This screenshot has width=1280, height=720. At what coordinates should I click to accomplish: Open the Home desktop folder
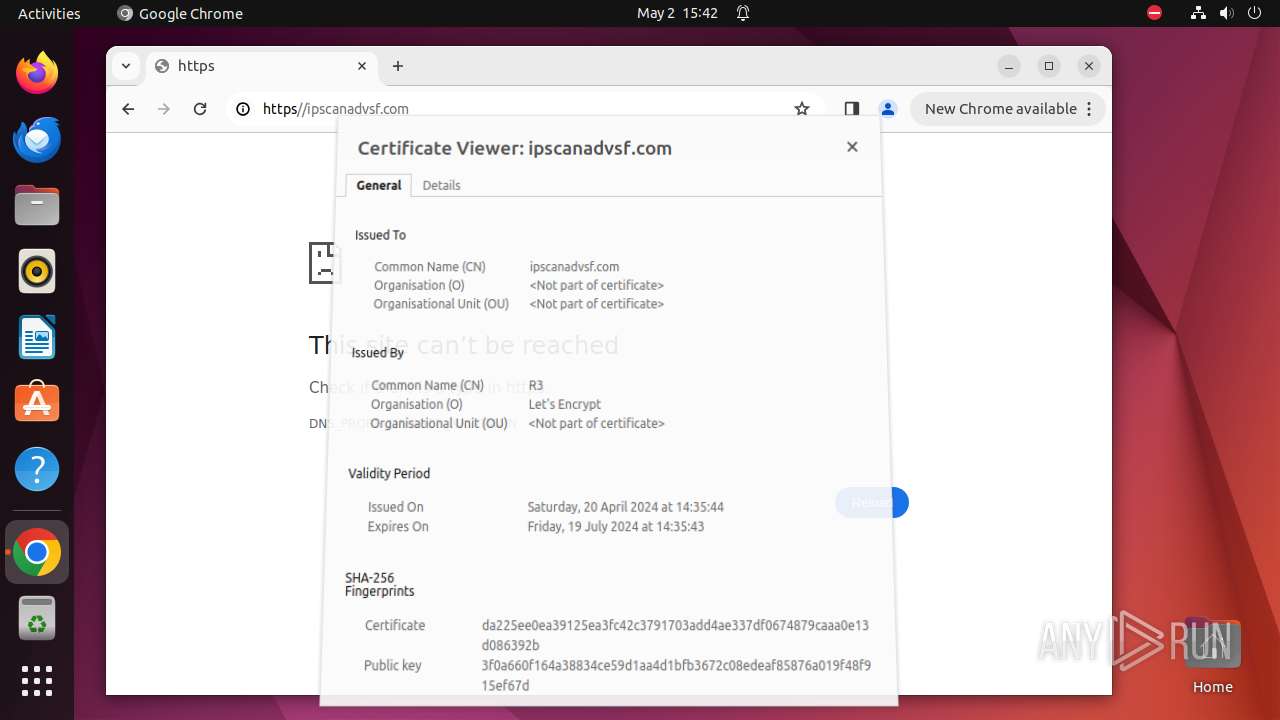tap(1212, 657)
